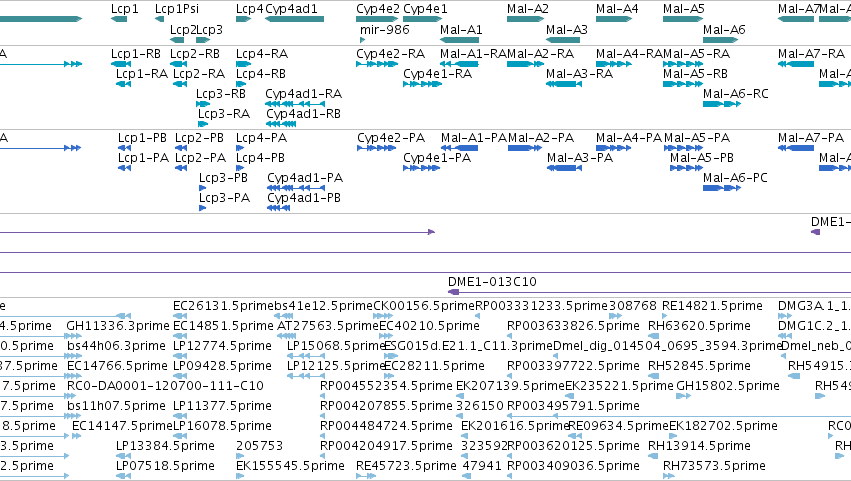Click the Cyp4e1-RA transcript label
851x481 pixels.
point(437,74)
